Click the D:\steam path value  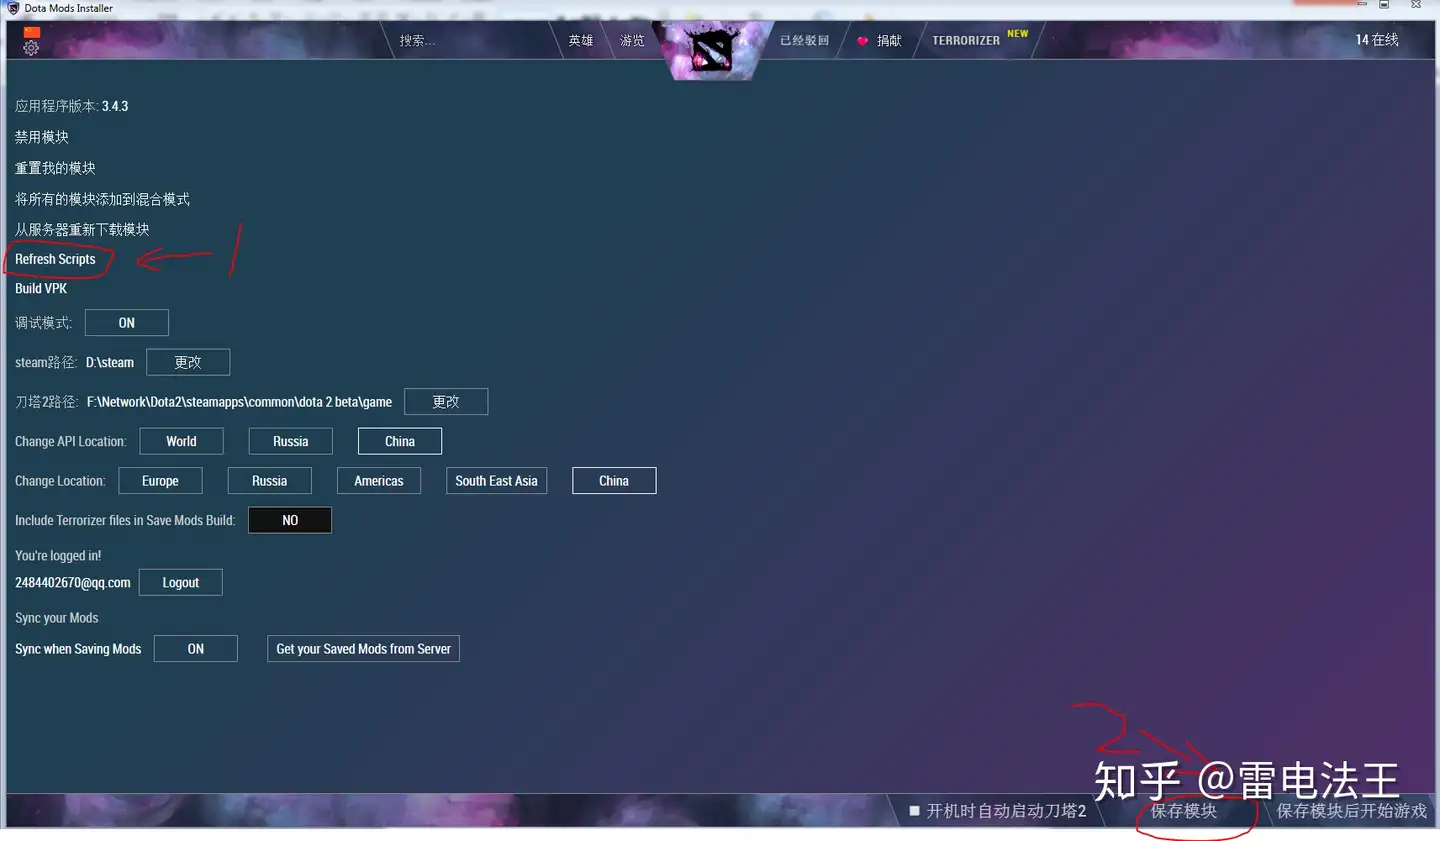pos(110,363)
